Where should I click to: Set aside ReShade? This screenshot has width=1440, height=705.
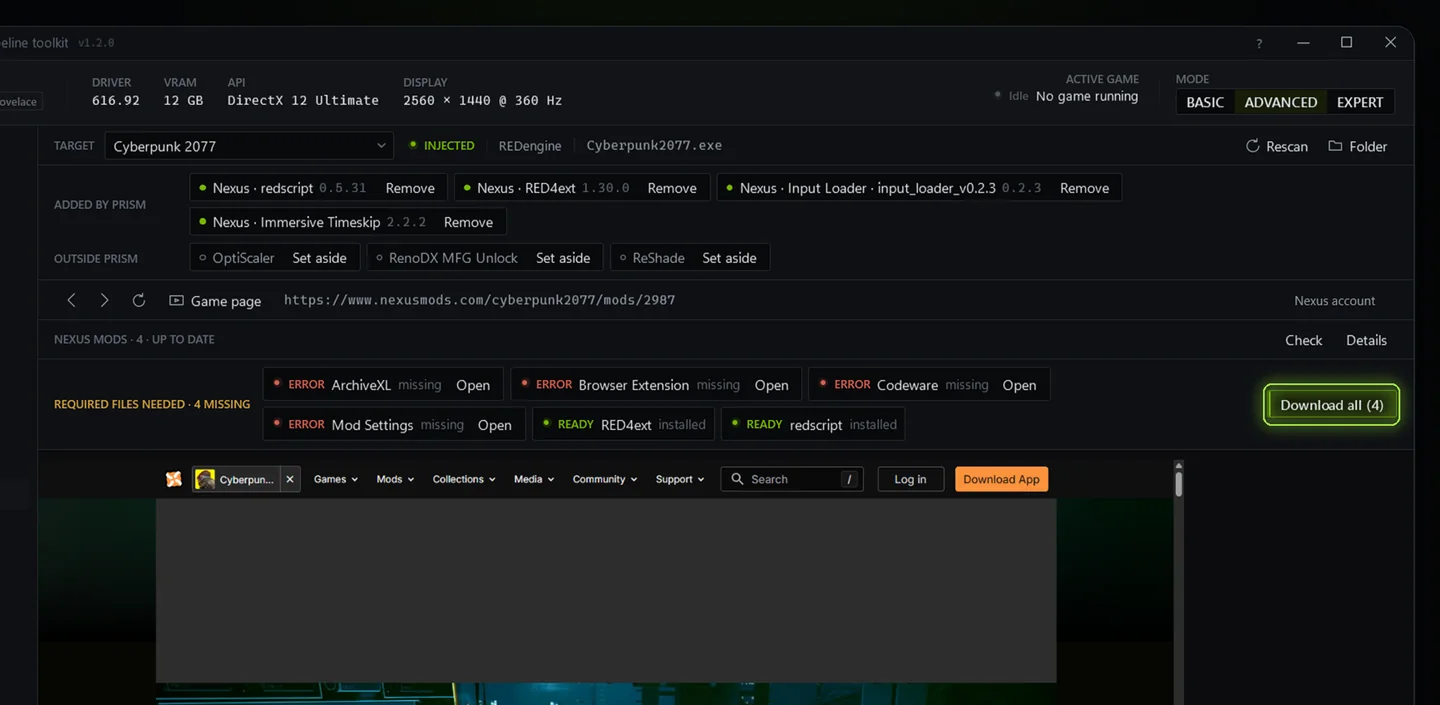pos(729,258)
